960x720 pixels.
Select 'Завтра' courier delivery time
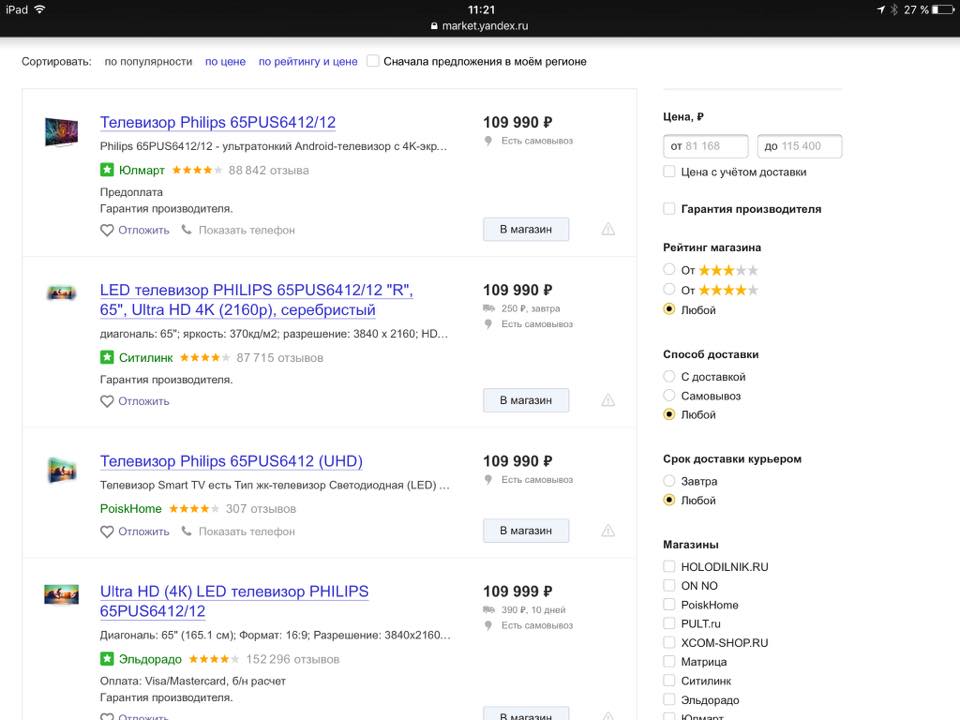pyautogui.click(x=669, y=481)
